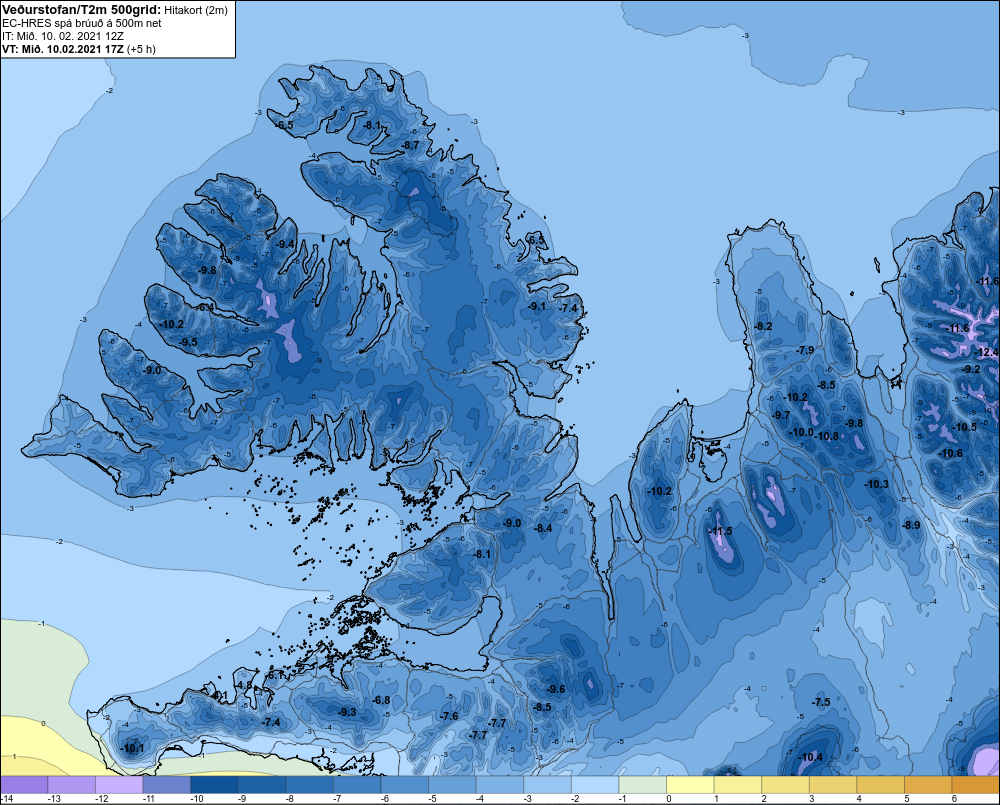Select legend swatch between -2 and -1

(596, 785)
